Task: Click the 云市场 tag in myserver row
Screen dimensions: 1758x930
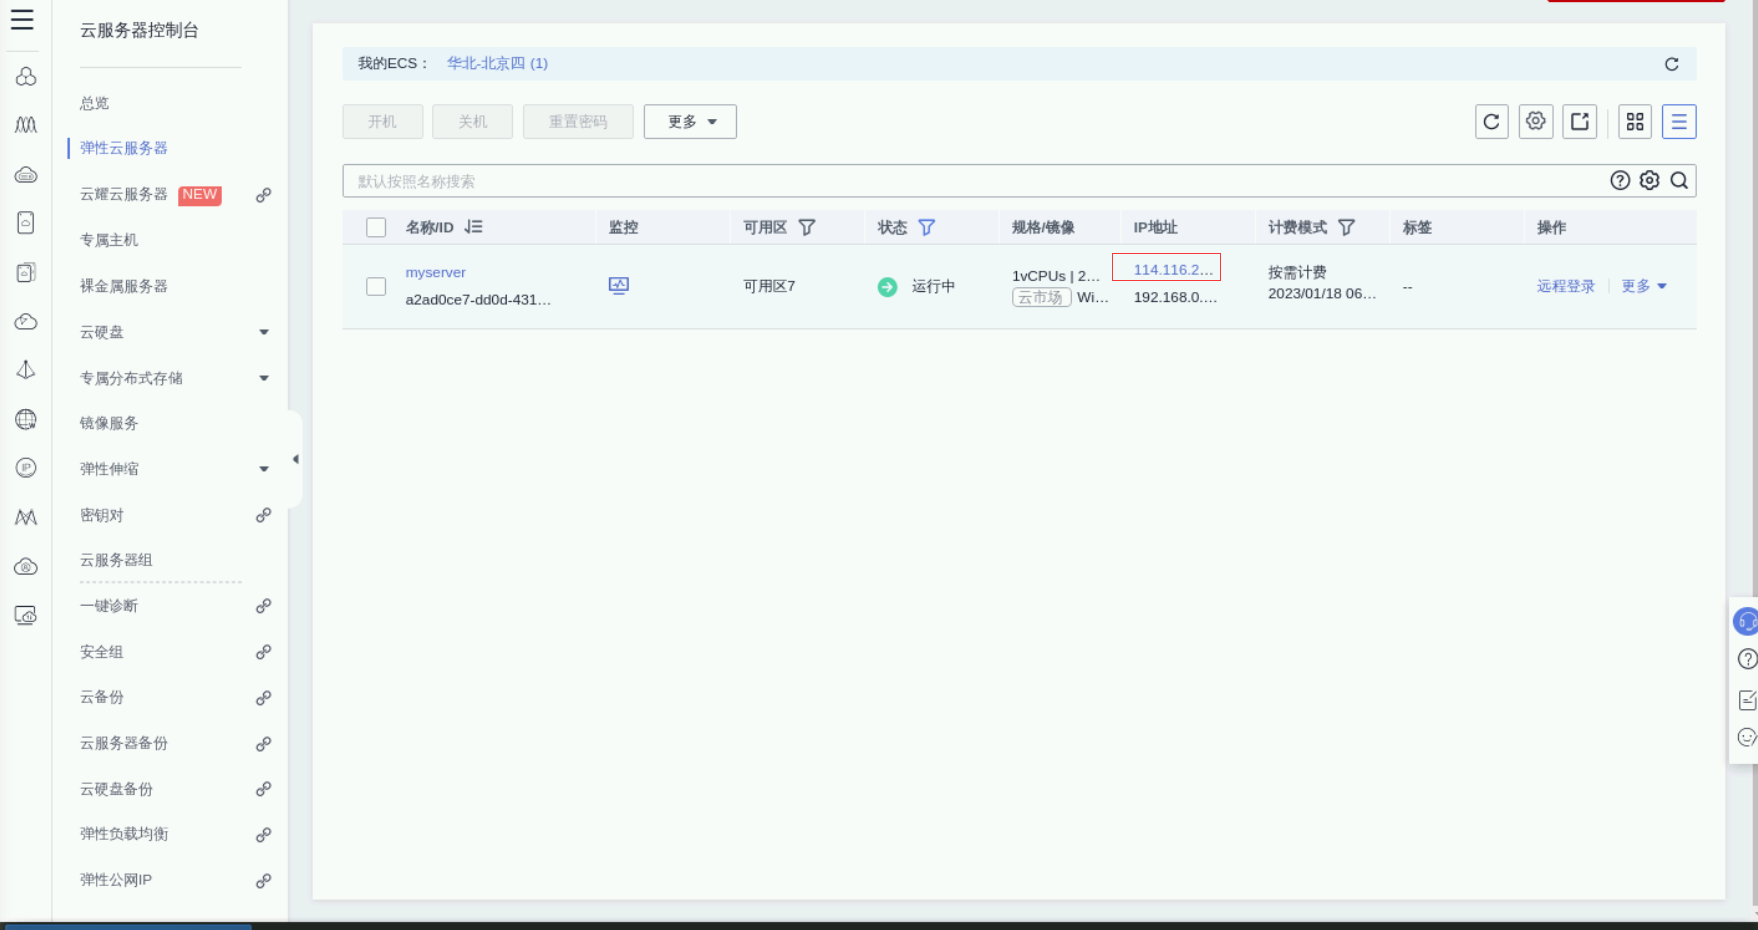Action: (x=1041, y=298)
